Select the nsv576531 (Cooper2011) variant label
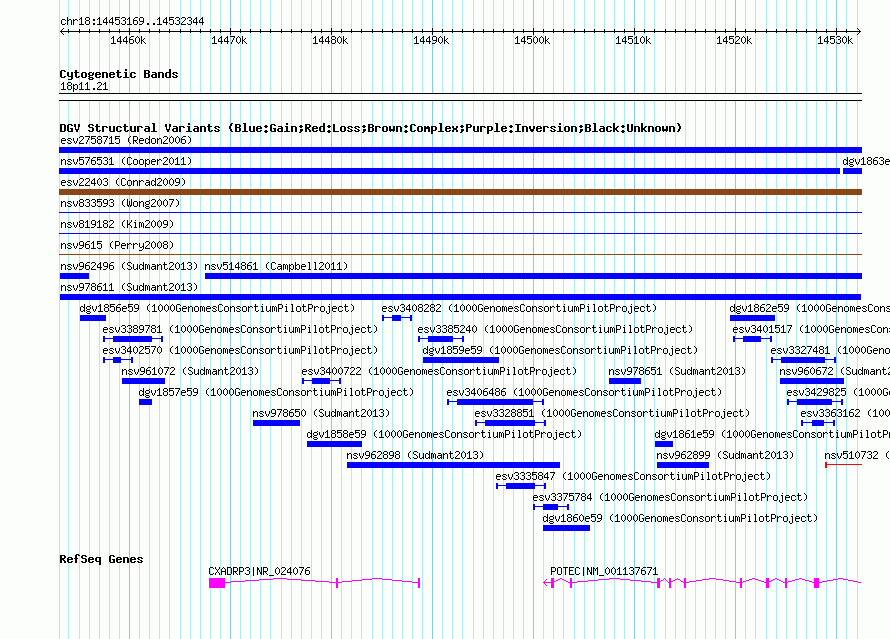 click(126, 161)
